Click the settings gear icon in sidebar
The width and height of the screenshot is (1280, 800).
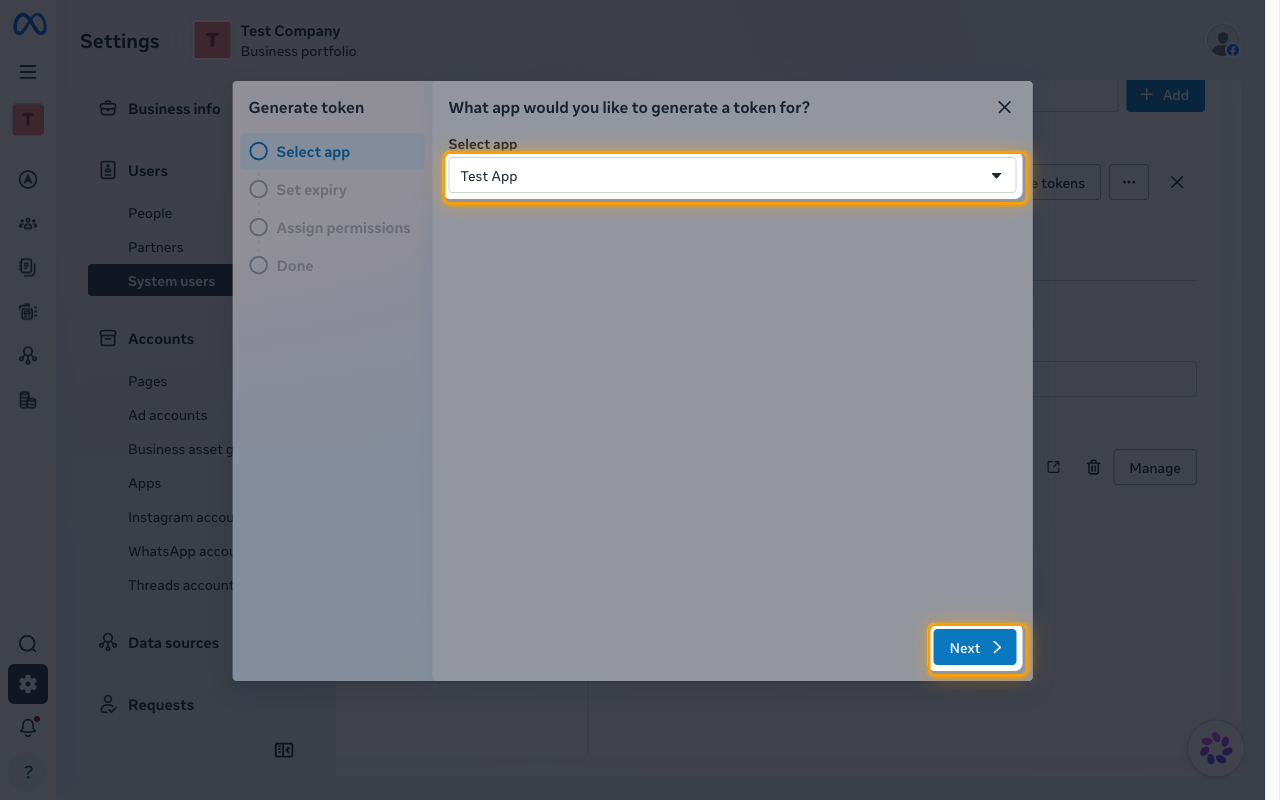(x=28, y=684)
